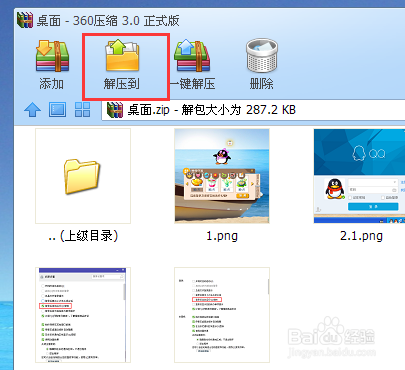Click the 添加 (Add) toolbar icon
Image resolution: width=405 pixels, height=370 pixels.
52,56
